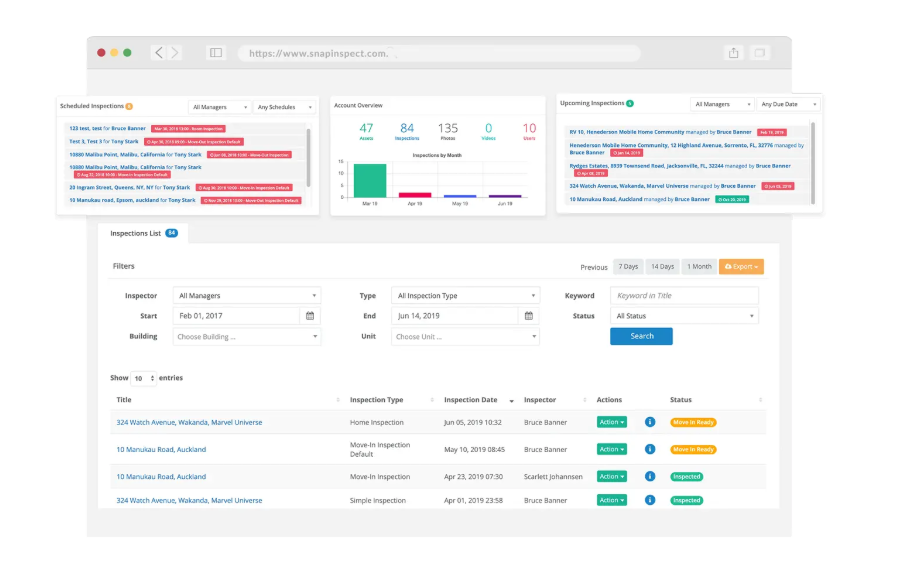The image size is (906, 576).
Task: Click the browser back arrow
Action: pos(158,53)
